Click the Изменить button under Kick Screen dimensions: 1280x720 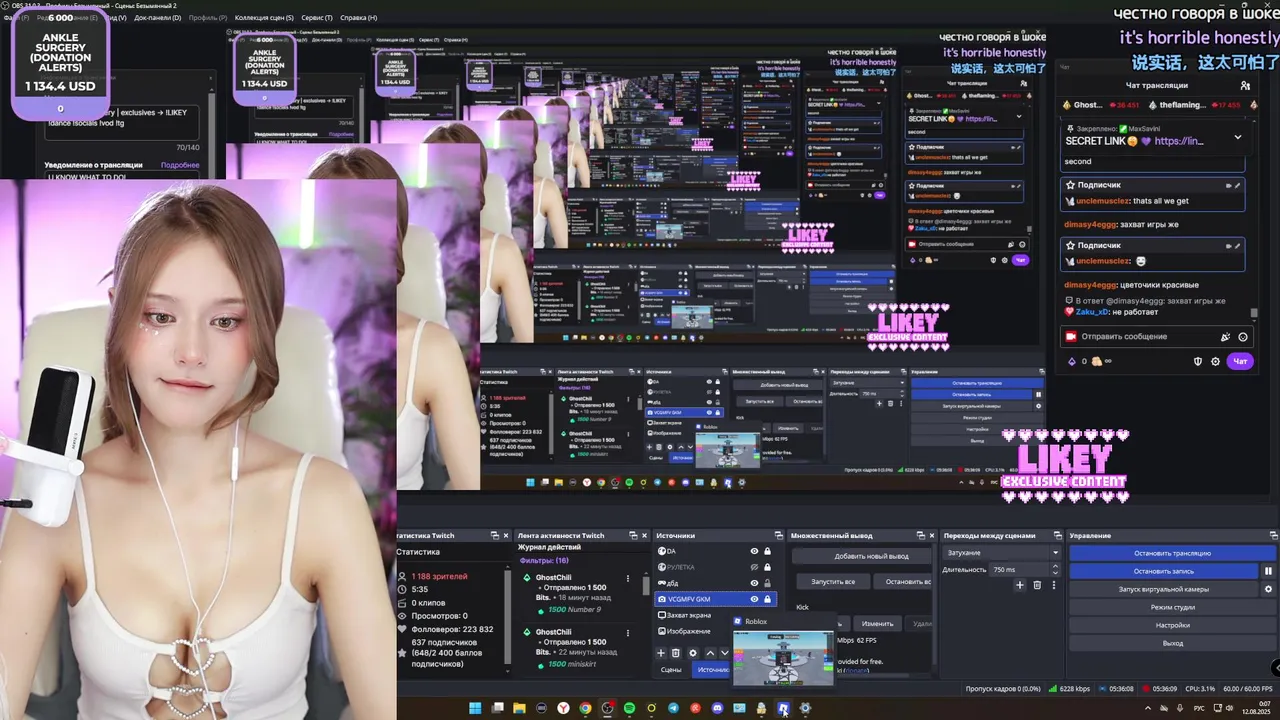pos(877,623)
